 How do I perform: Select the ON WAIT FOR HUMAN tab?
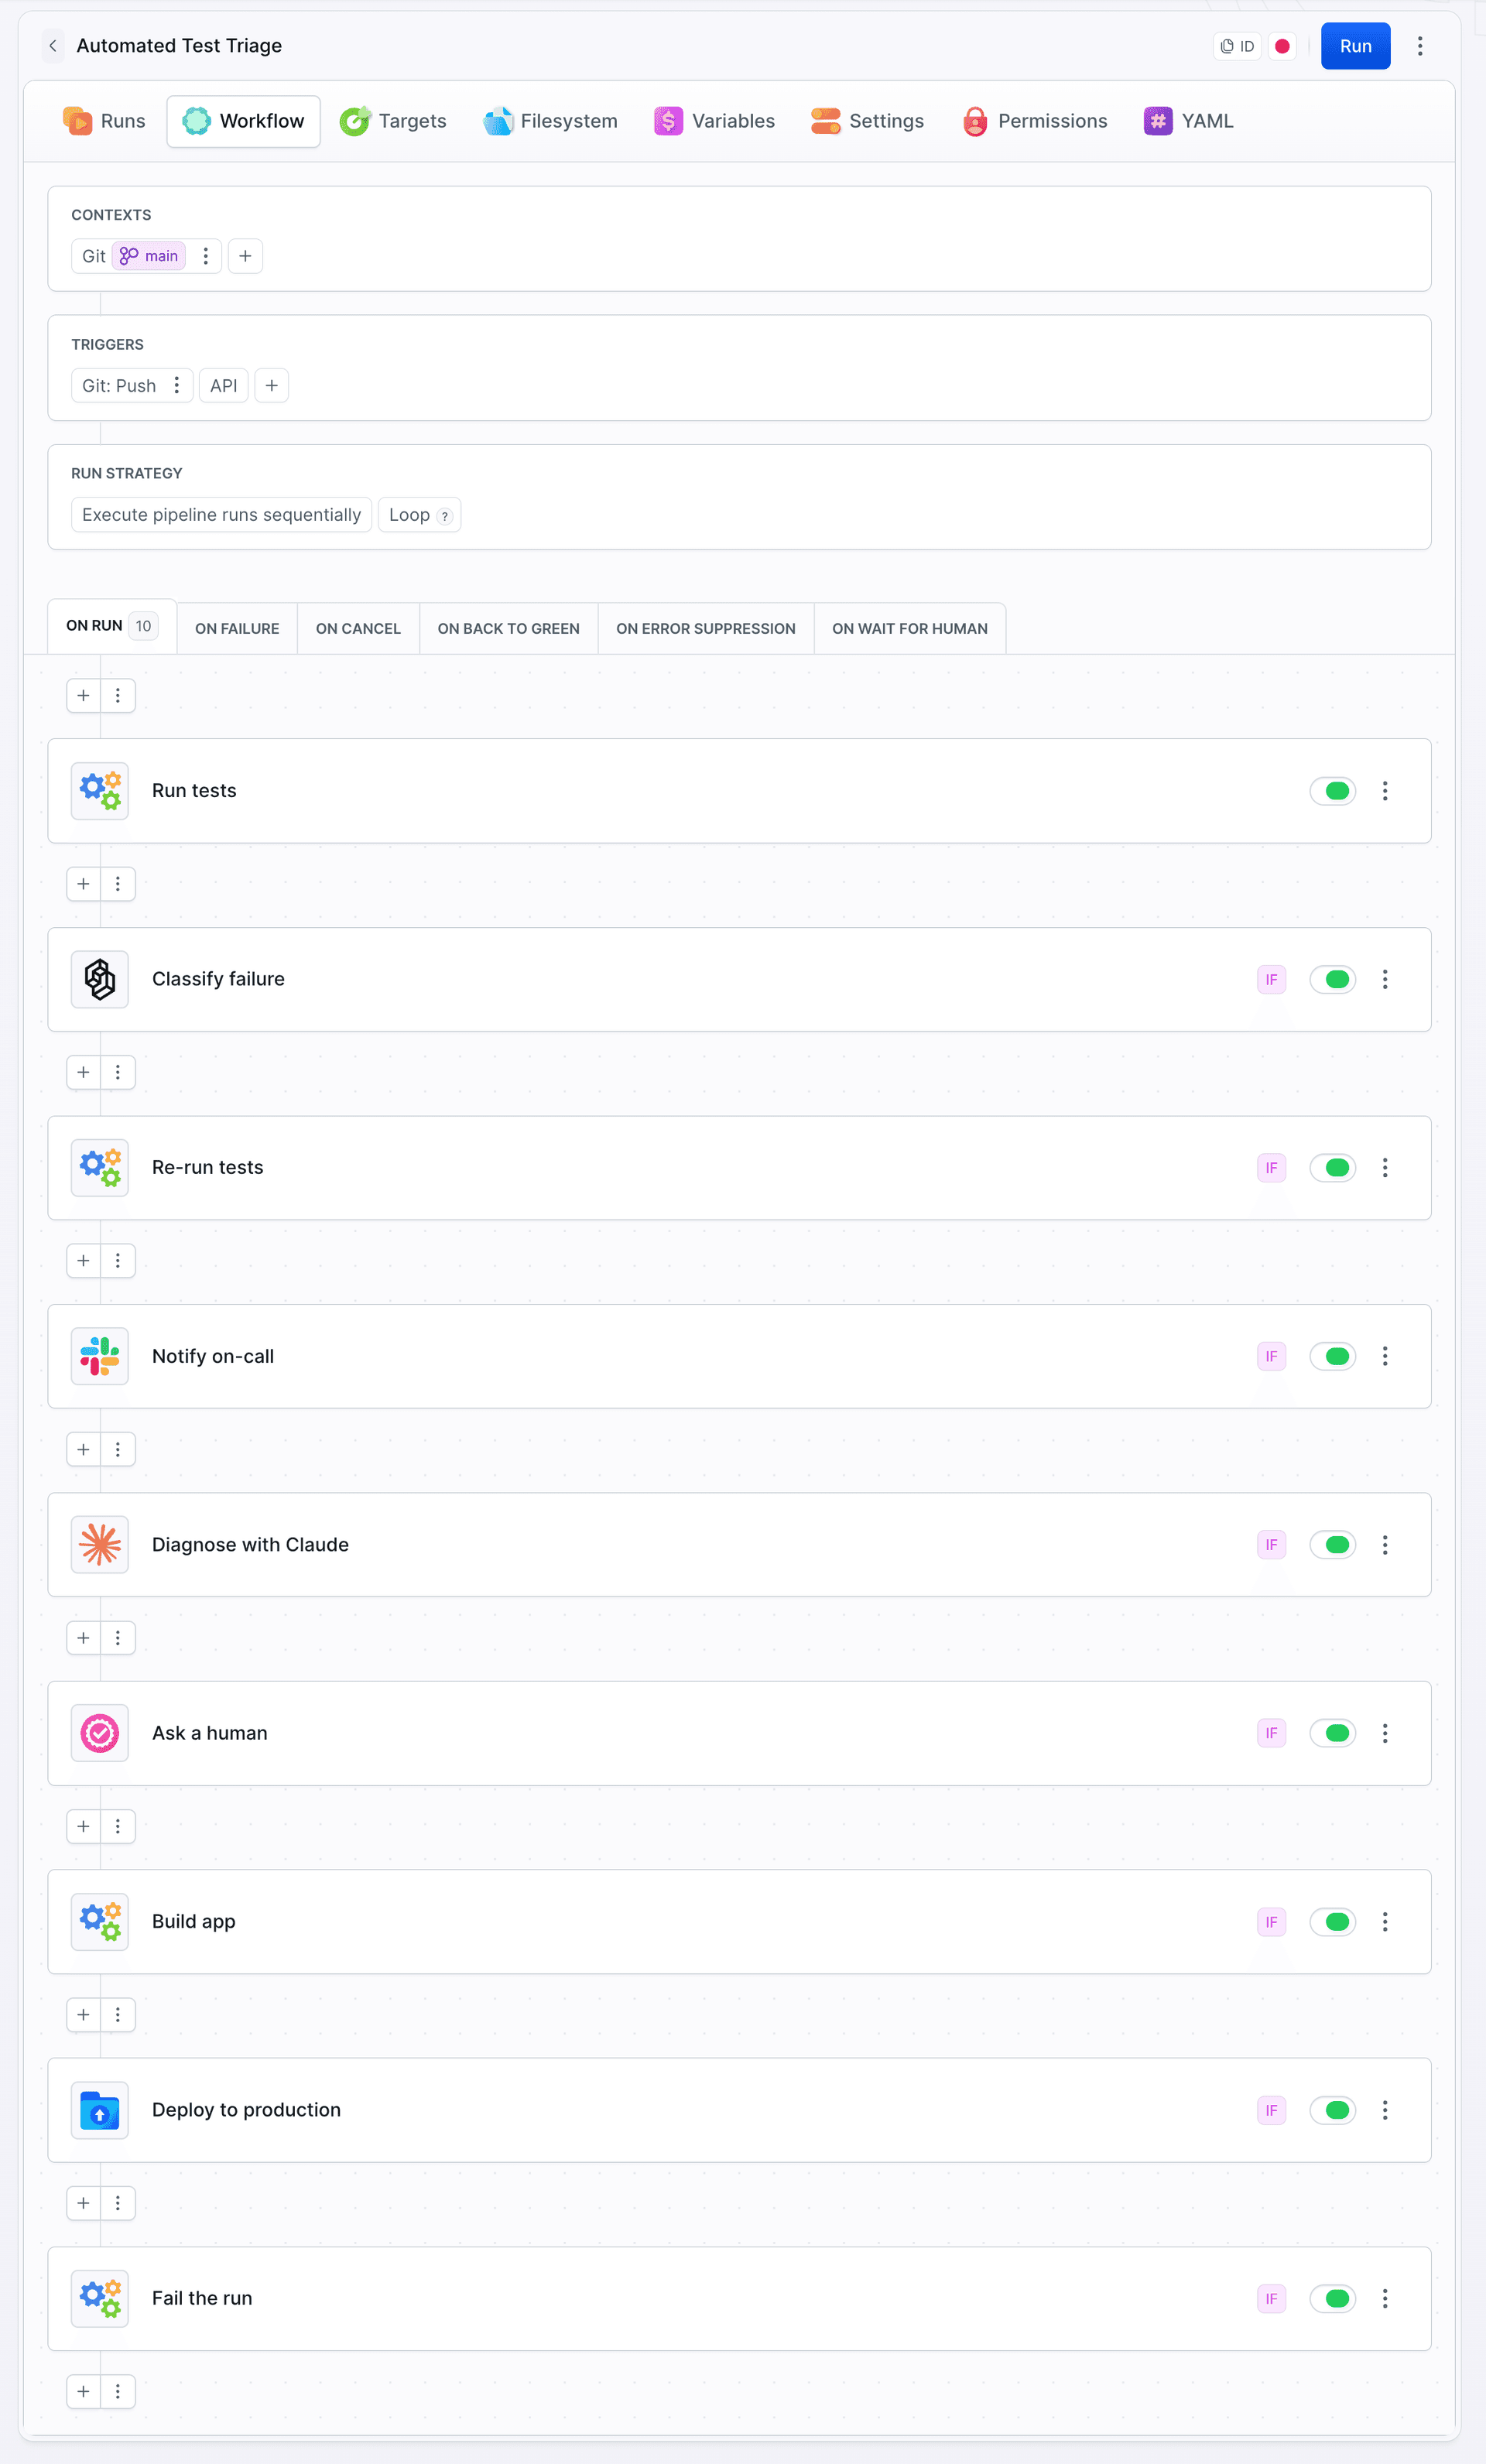click(909, 629)
